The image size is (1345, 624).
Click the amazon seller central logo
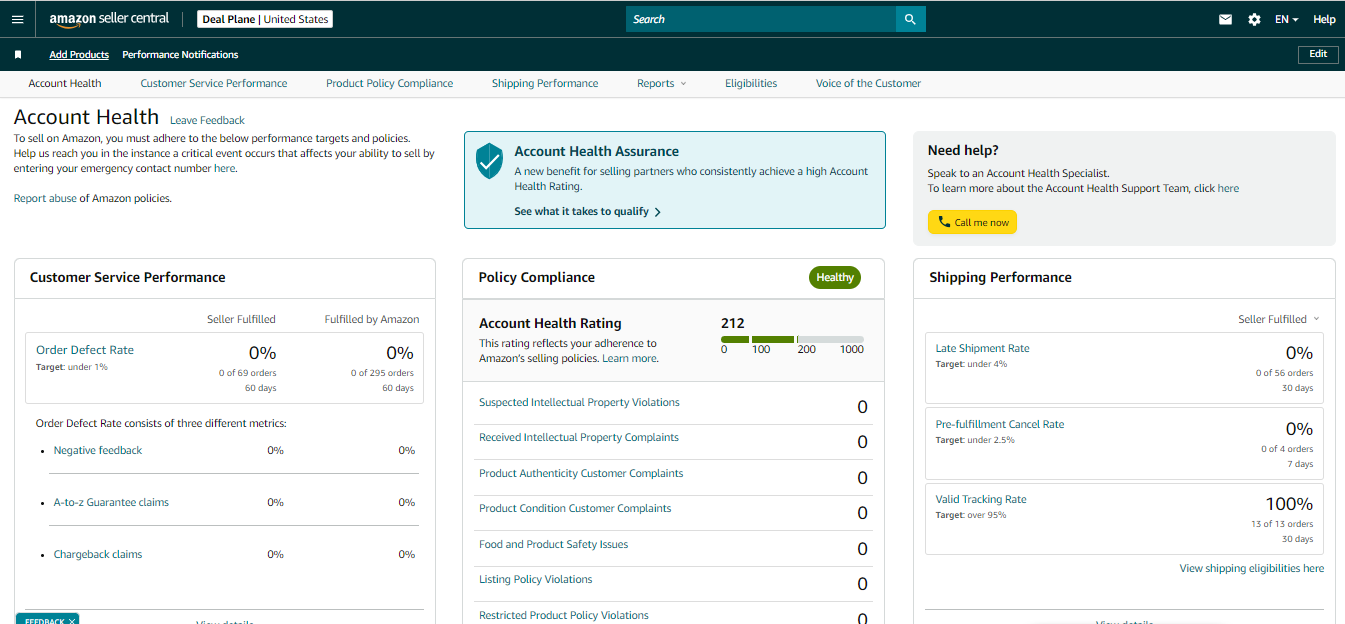click(109, 19)
